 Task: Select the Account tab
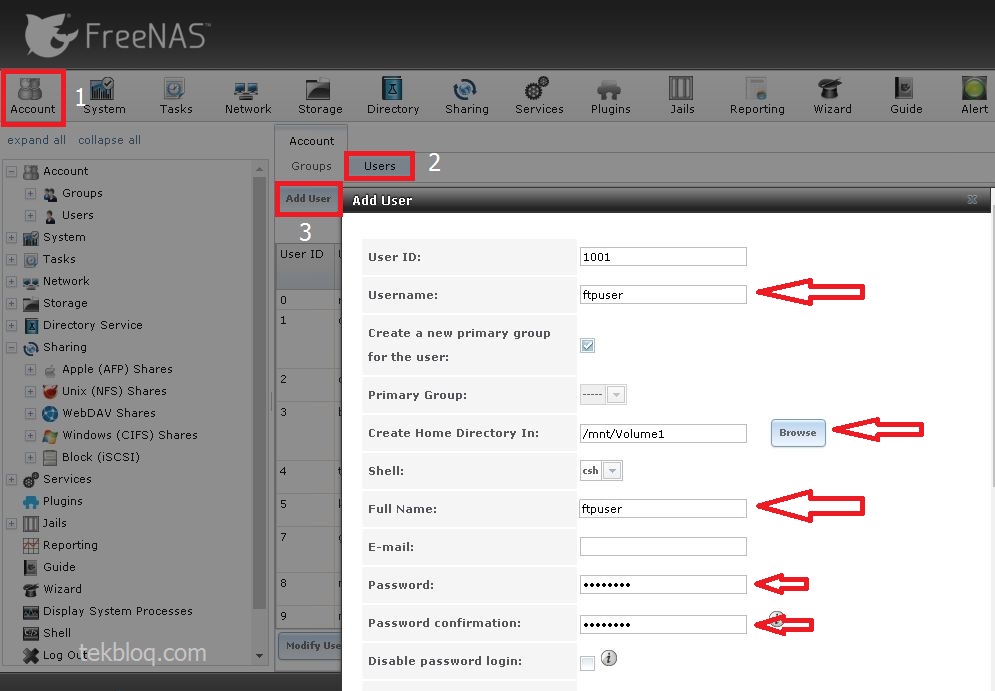point(311,140)
